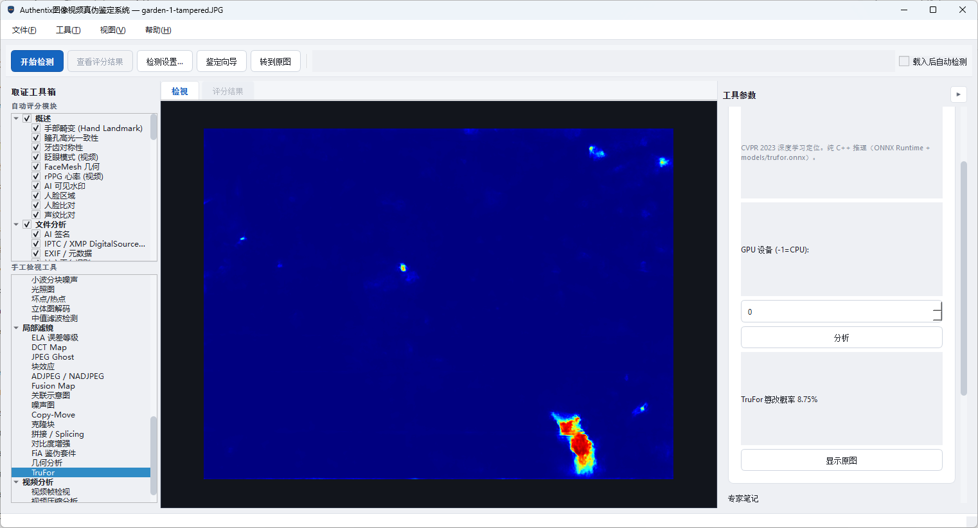Toggle the rPPG 心率 (视频) checkbox
This screenshot has width=978, height=528.
(36, 176)
